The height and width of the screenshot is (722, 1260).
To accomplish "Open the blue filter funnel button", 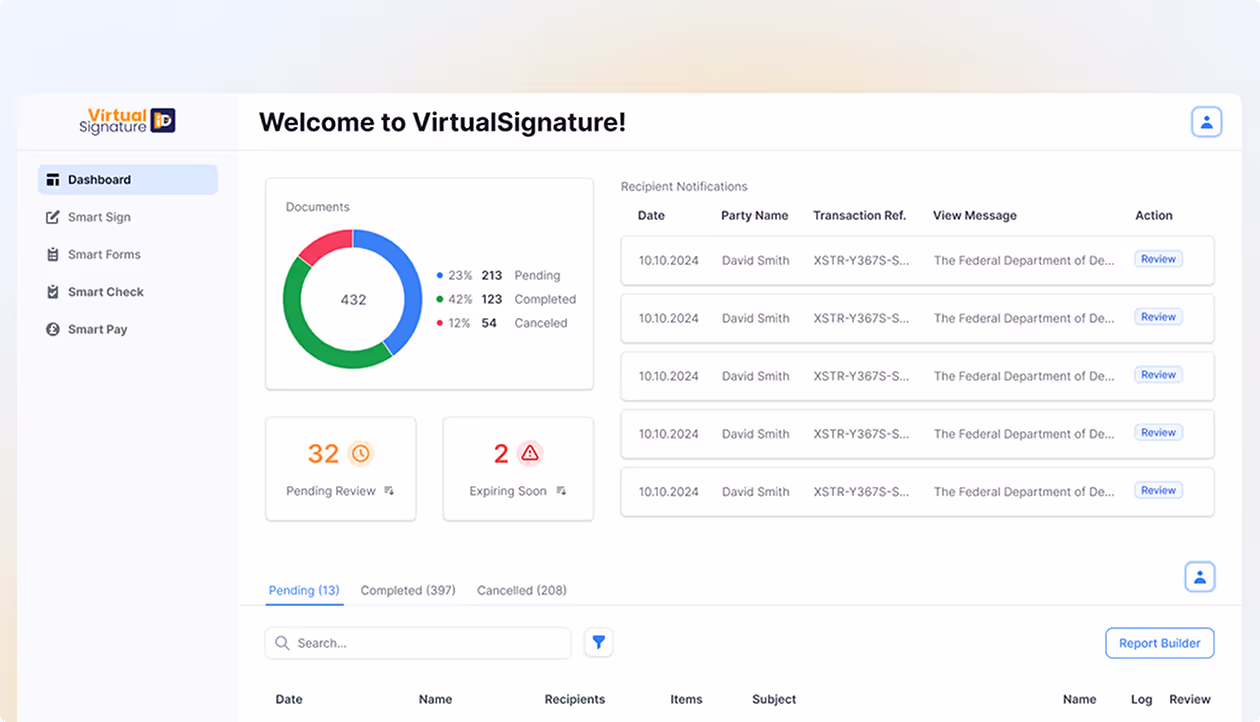I will (x=598, y=643).
